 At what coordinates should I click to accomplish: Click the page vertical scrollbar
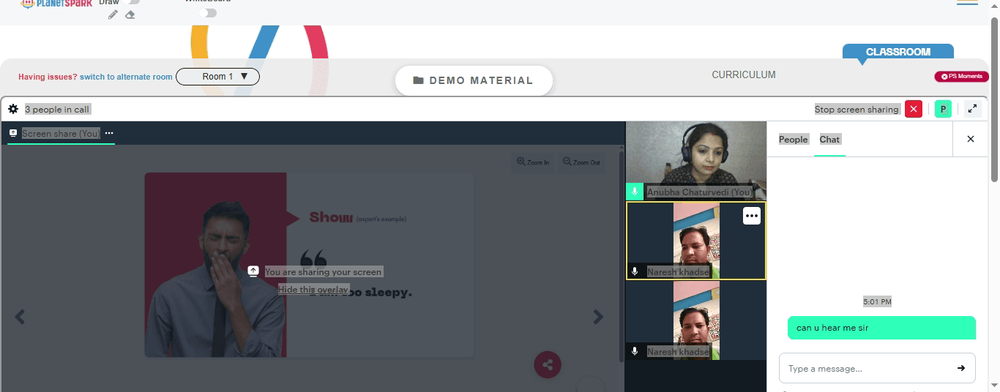(x=994, y=99)
